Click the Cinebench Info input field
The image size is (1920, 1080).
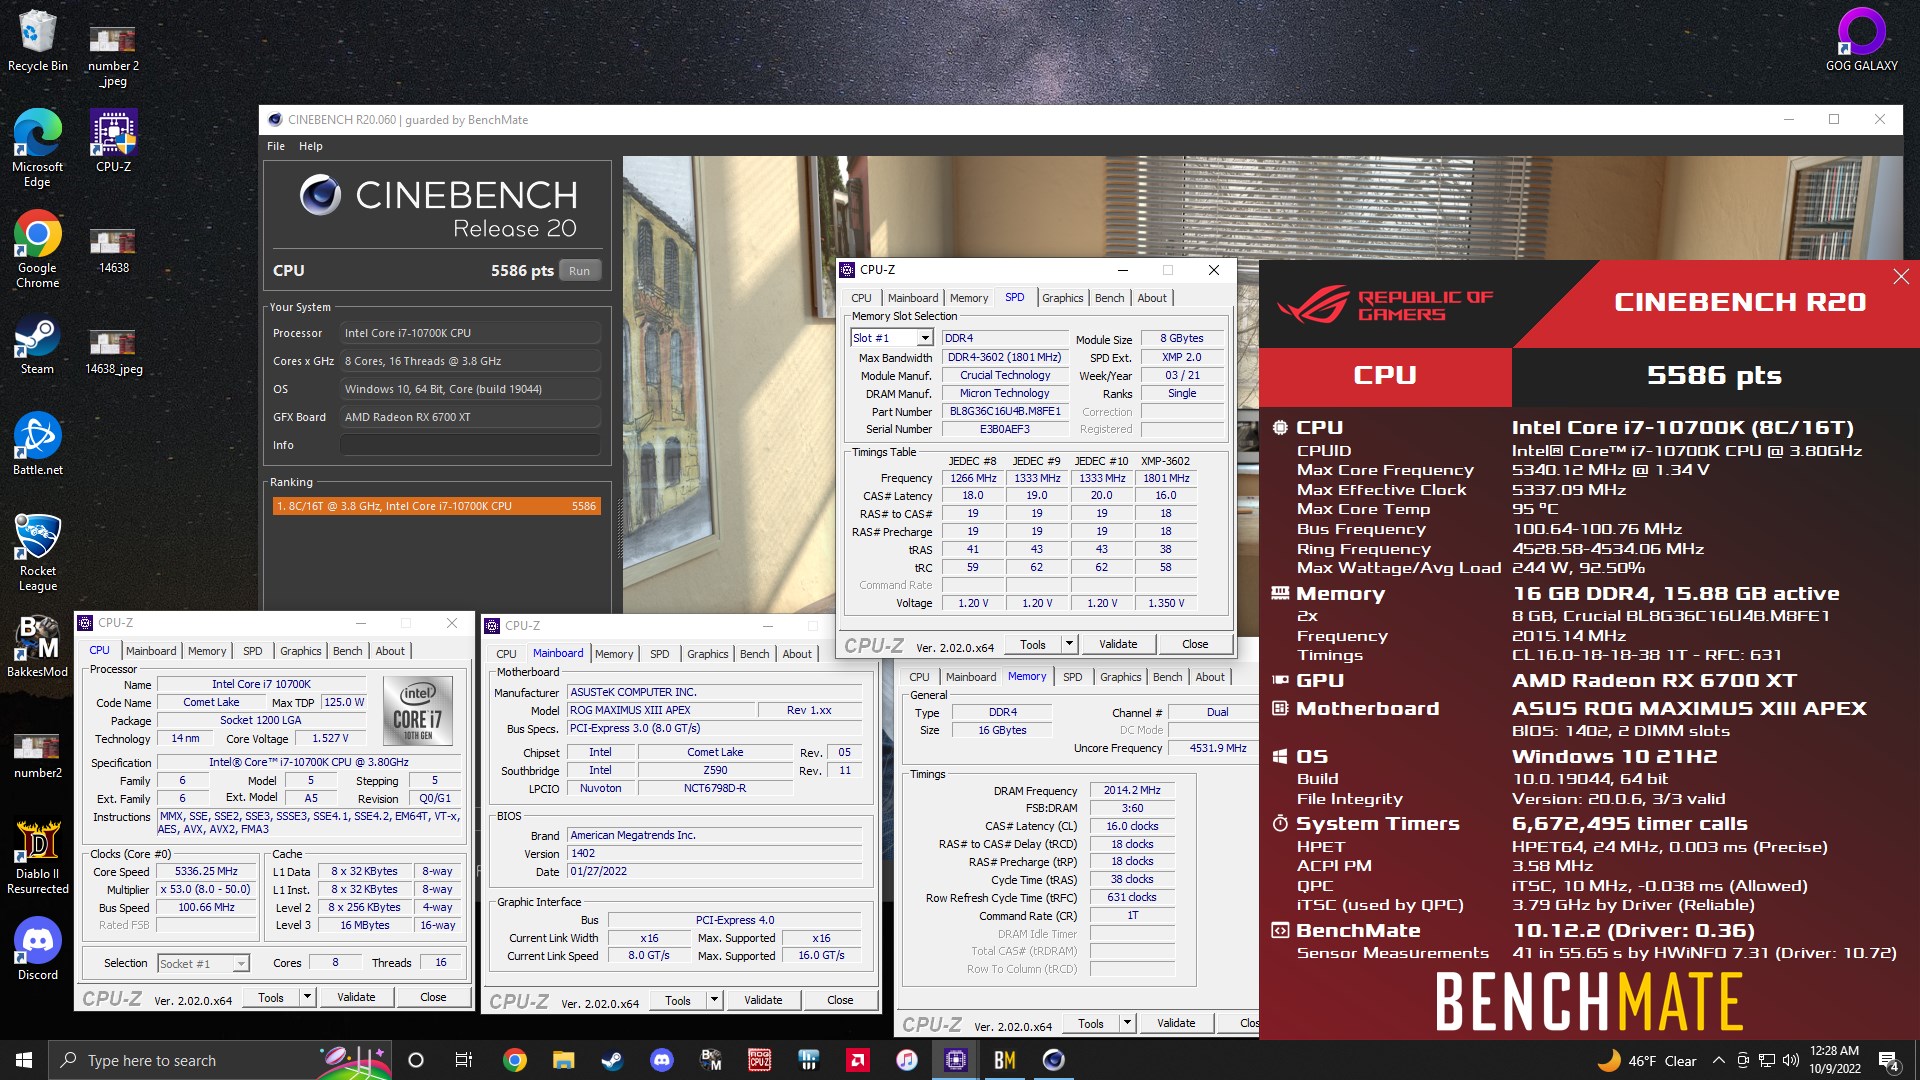(x=470, y=445)
